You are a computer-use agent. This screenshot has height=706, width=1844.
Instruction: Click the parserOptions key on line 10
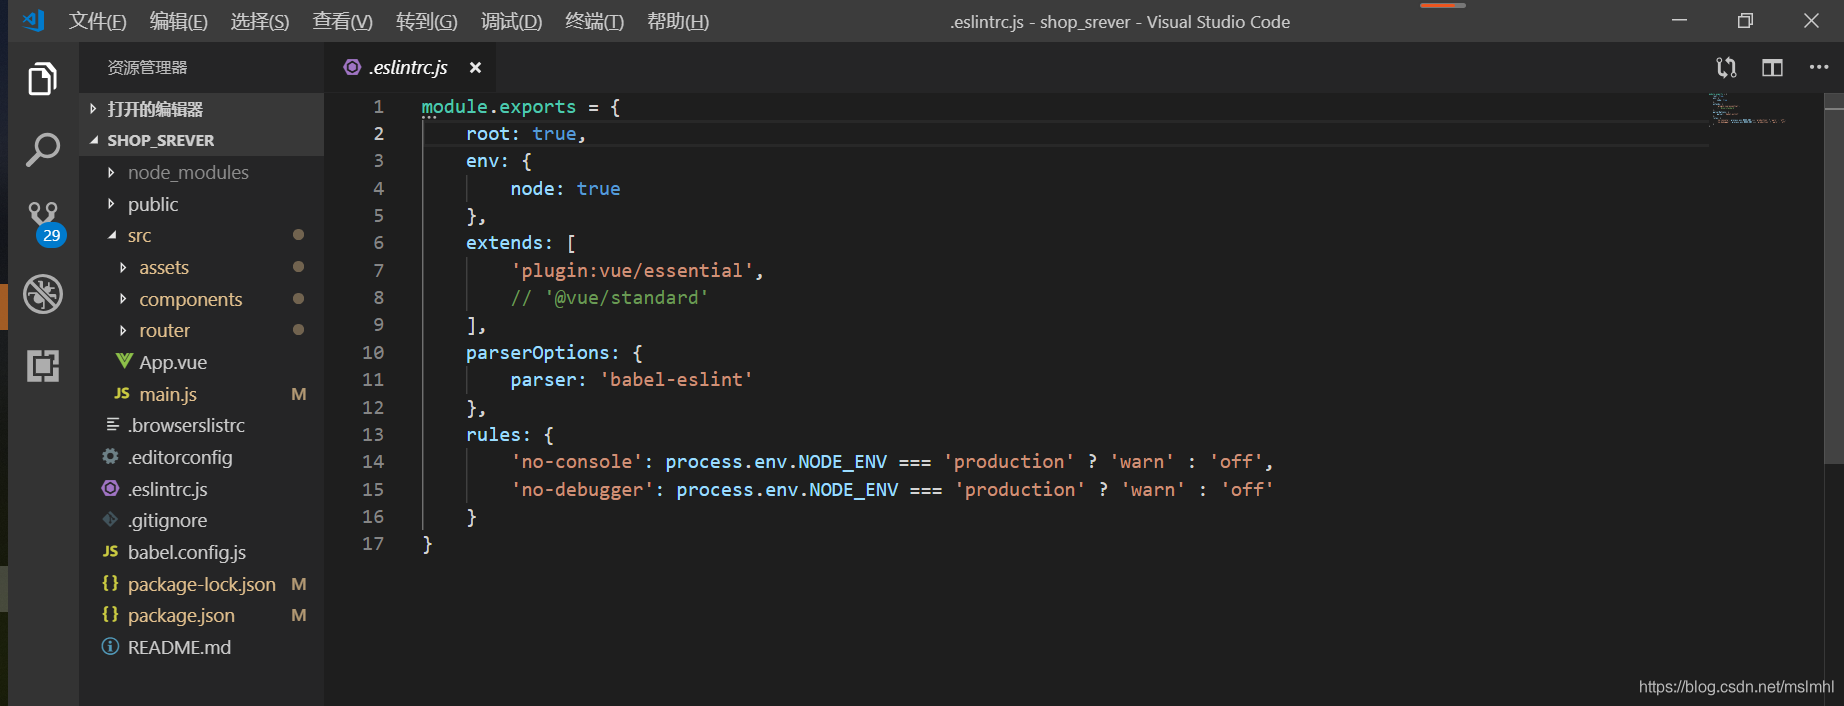click(x=538, y=352)
